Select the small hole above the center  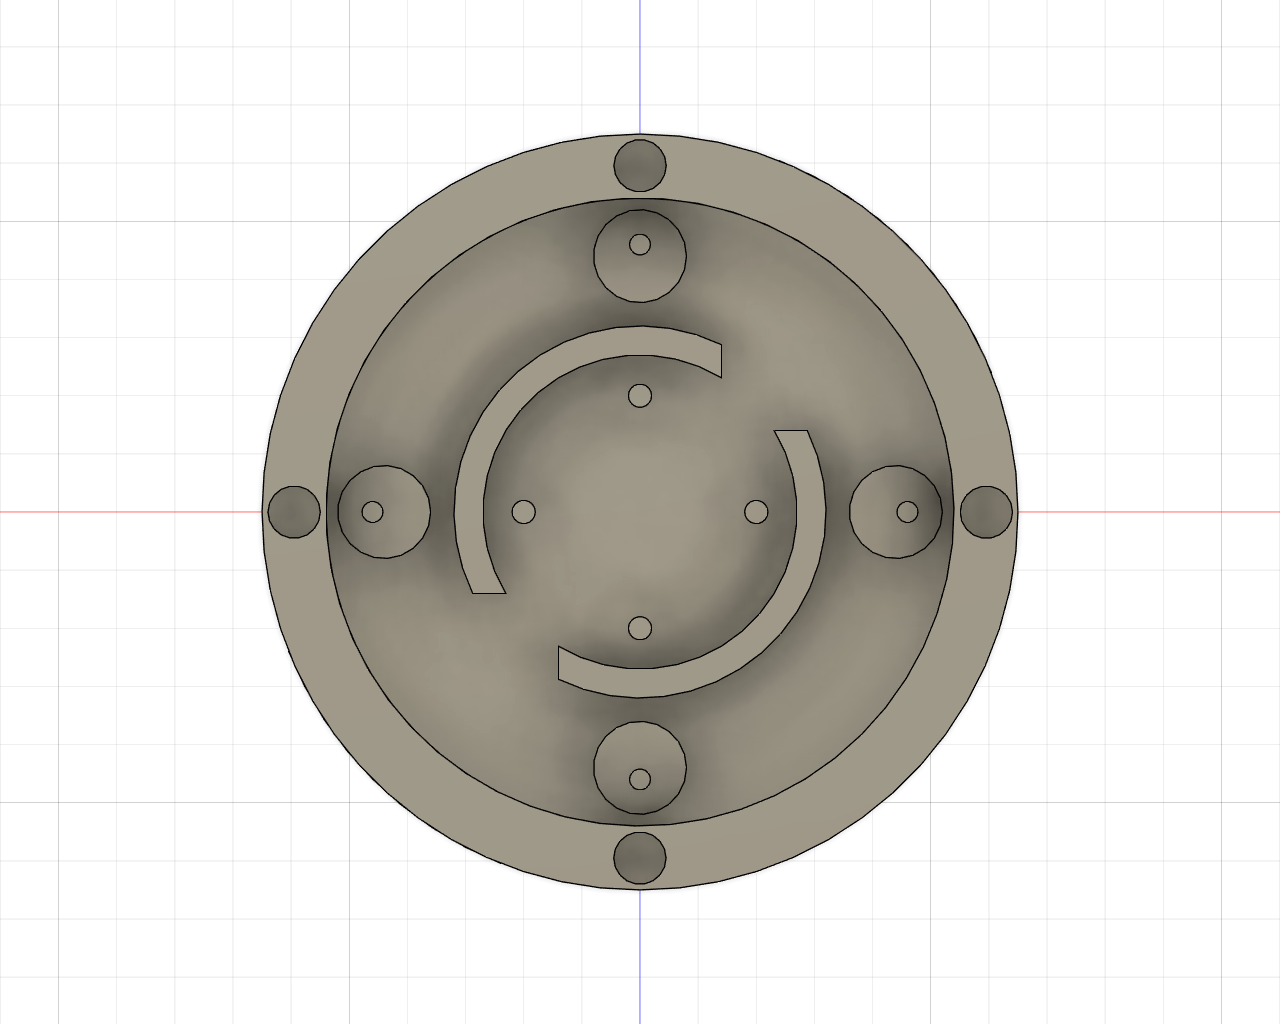click(638, 396)
